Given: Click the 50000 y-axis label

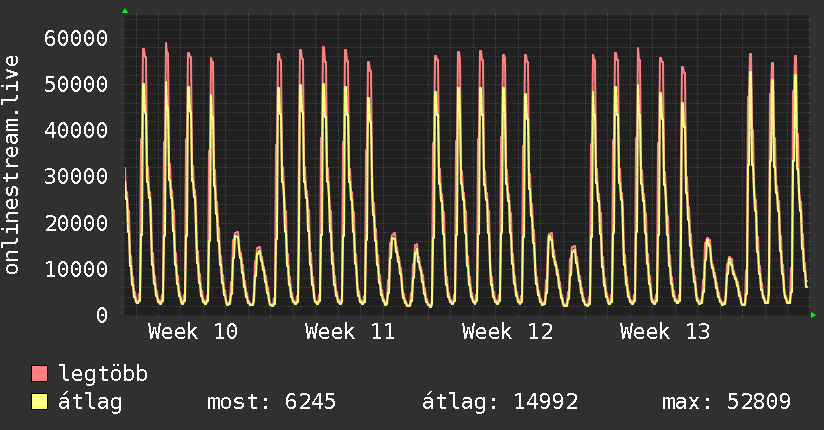Looking at the screenshot, I should tap(76, 84).
